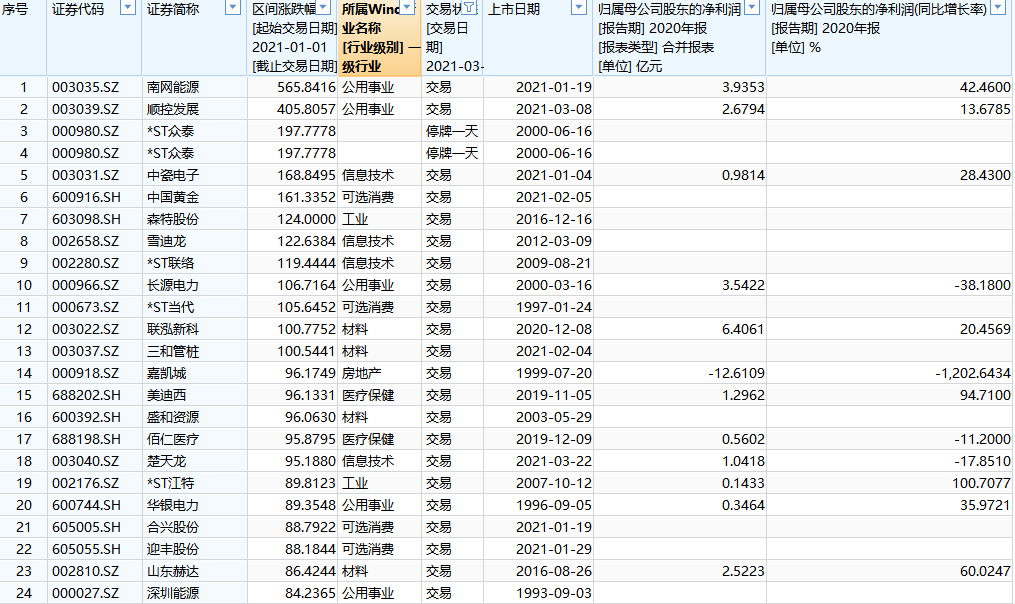Open the 上市日期 column filter dropdown

click(579, 8)
